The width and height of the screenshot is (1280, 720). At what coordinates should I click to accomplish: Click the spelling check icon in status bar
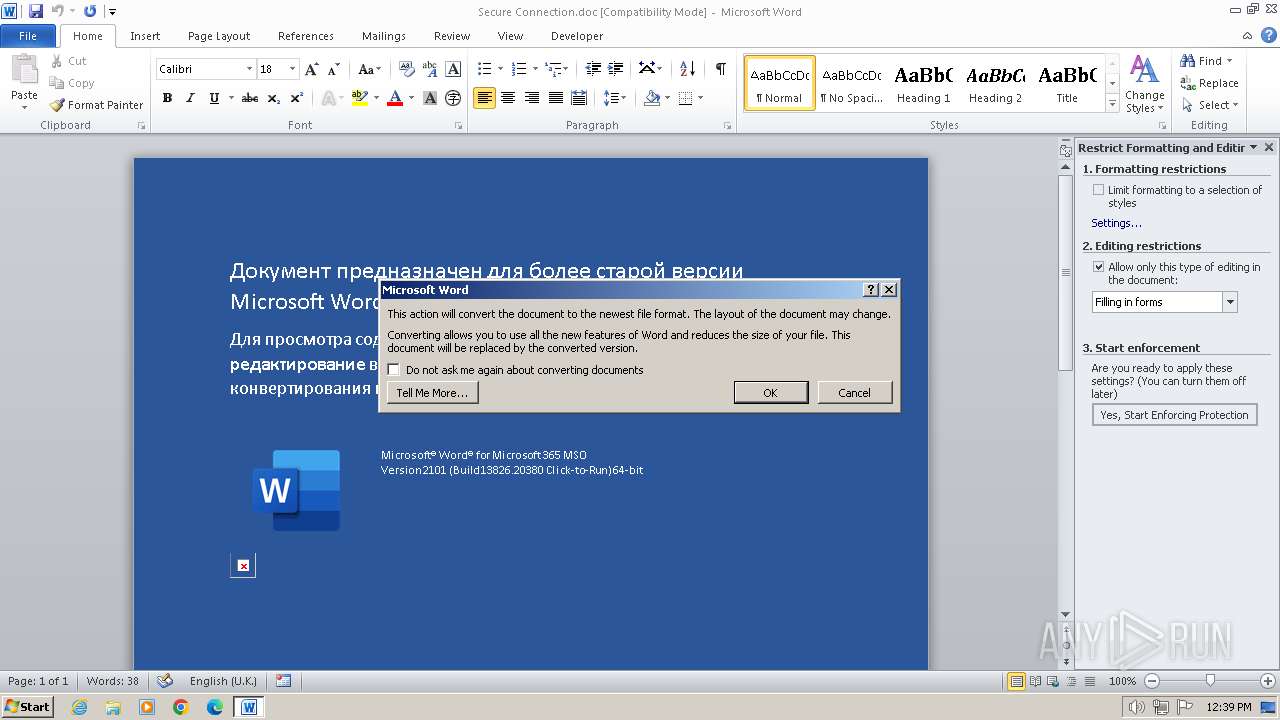pos(165,681)
